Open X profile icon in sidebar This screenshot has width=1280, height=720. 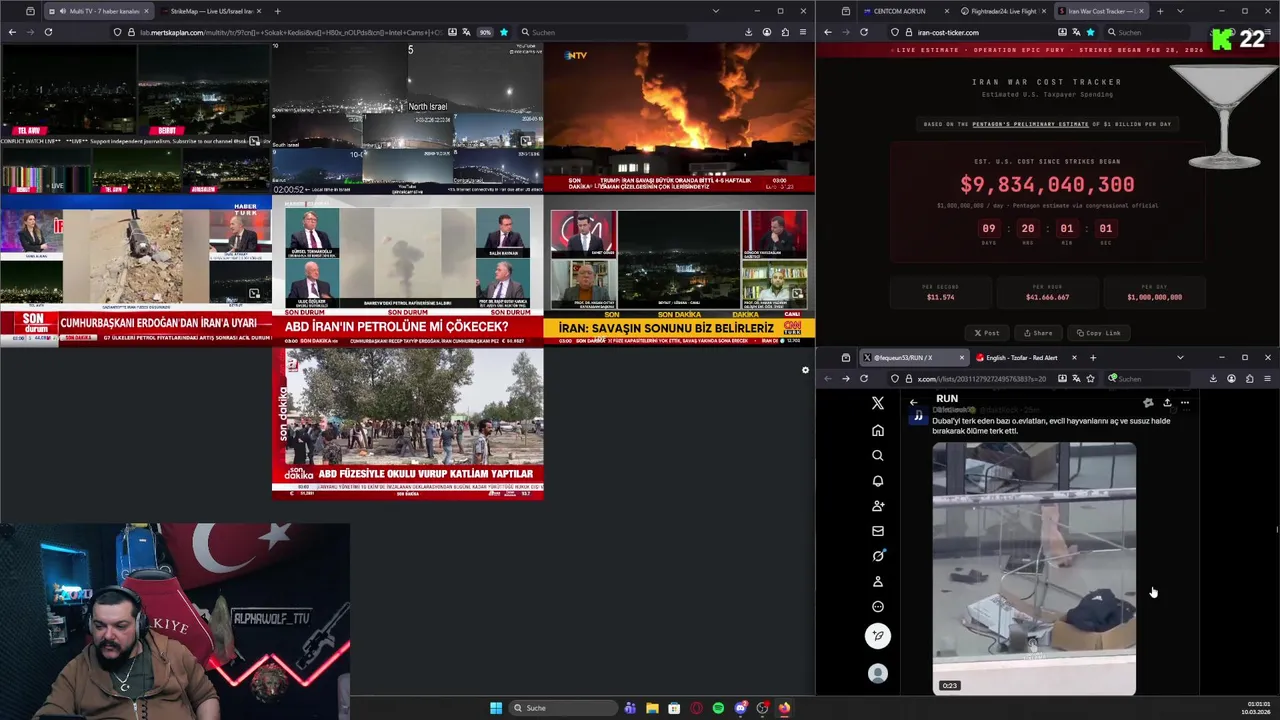pos(878,581)
